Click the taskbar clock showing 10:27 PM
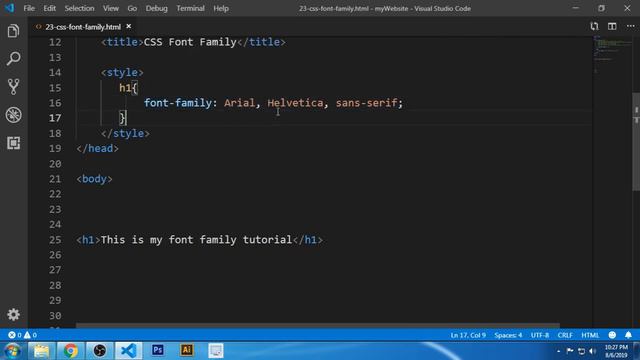Viewport: 640px width, 360px height. (616, 351)
